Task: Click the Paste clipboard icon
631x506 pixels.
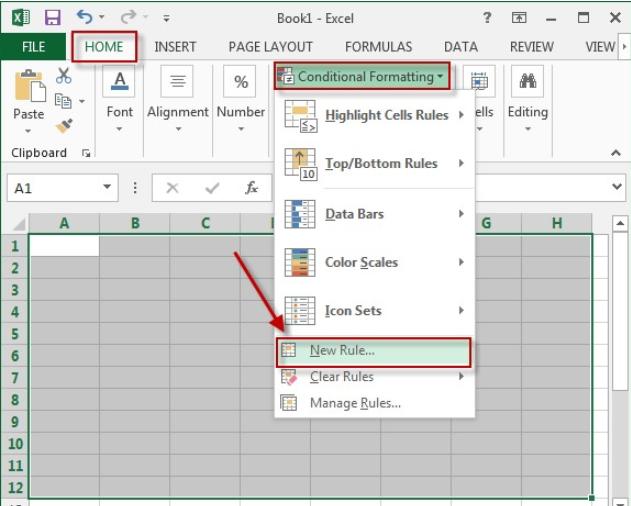Action: pos(30,85)
